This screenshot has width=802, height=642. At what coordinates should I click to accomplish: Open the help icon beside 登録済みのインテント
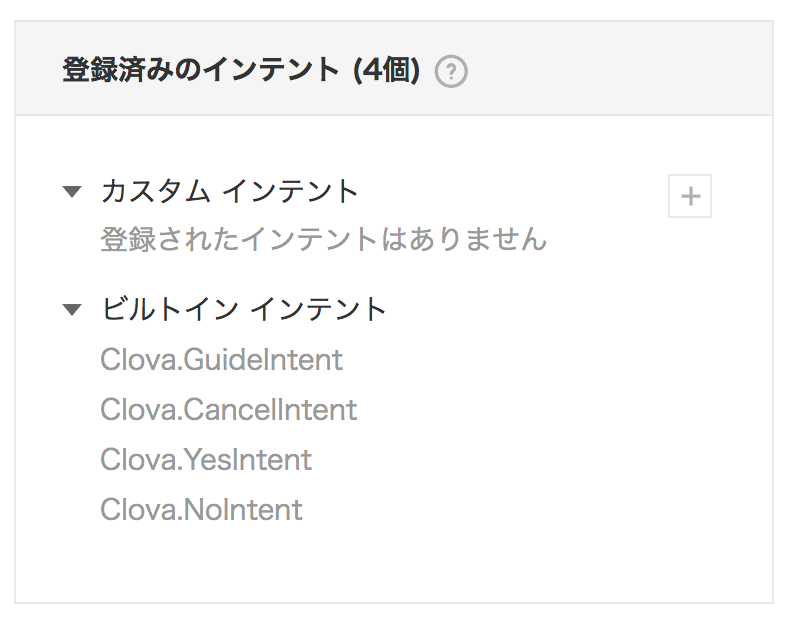[x=451, y=72]
